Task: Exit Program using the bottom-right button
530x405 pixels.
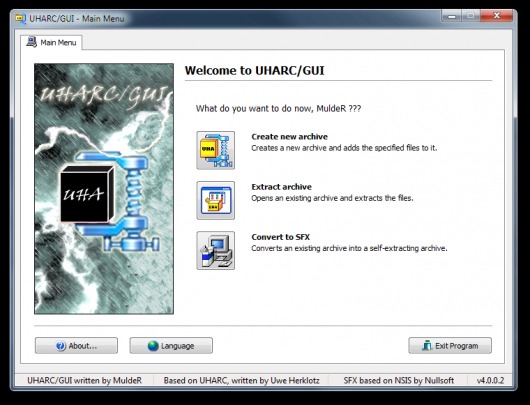Action: pyautogui.click(x=450, y=346)
